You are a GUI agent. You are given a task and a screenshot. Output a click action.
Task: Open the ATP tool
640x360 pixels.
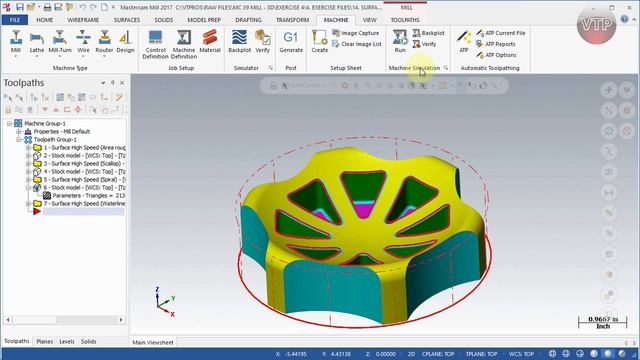[464, 42]
